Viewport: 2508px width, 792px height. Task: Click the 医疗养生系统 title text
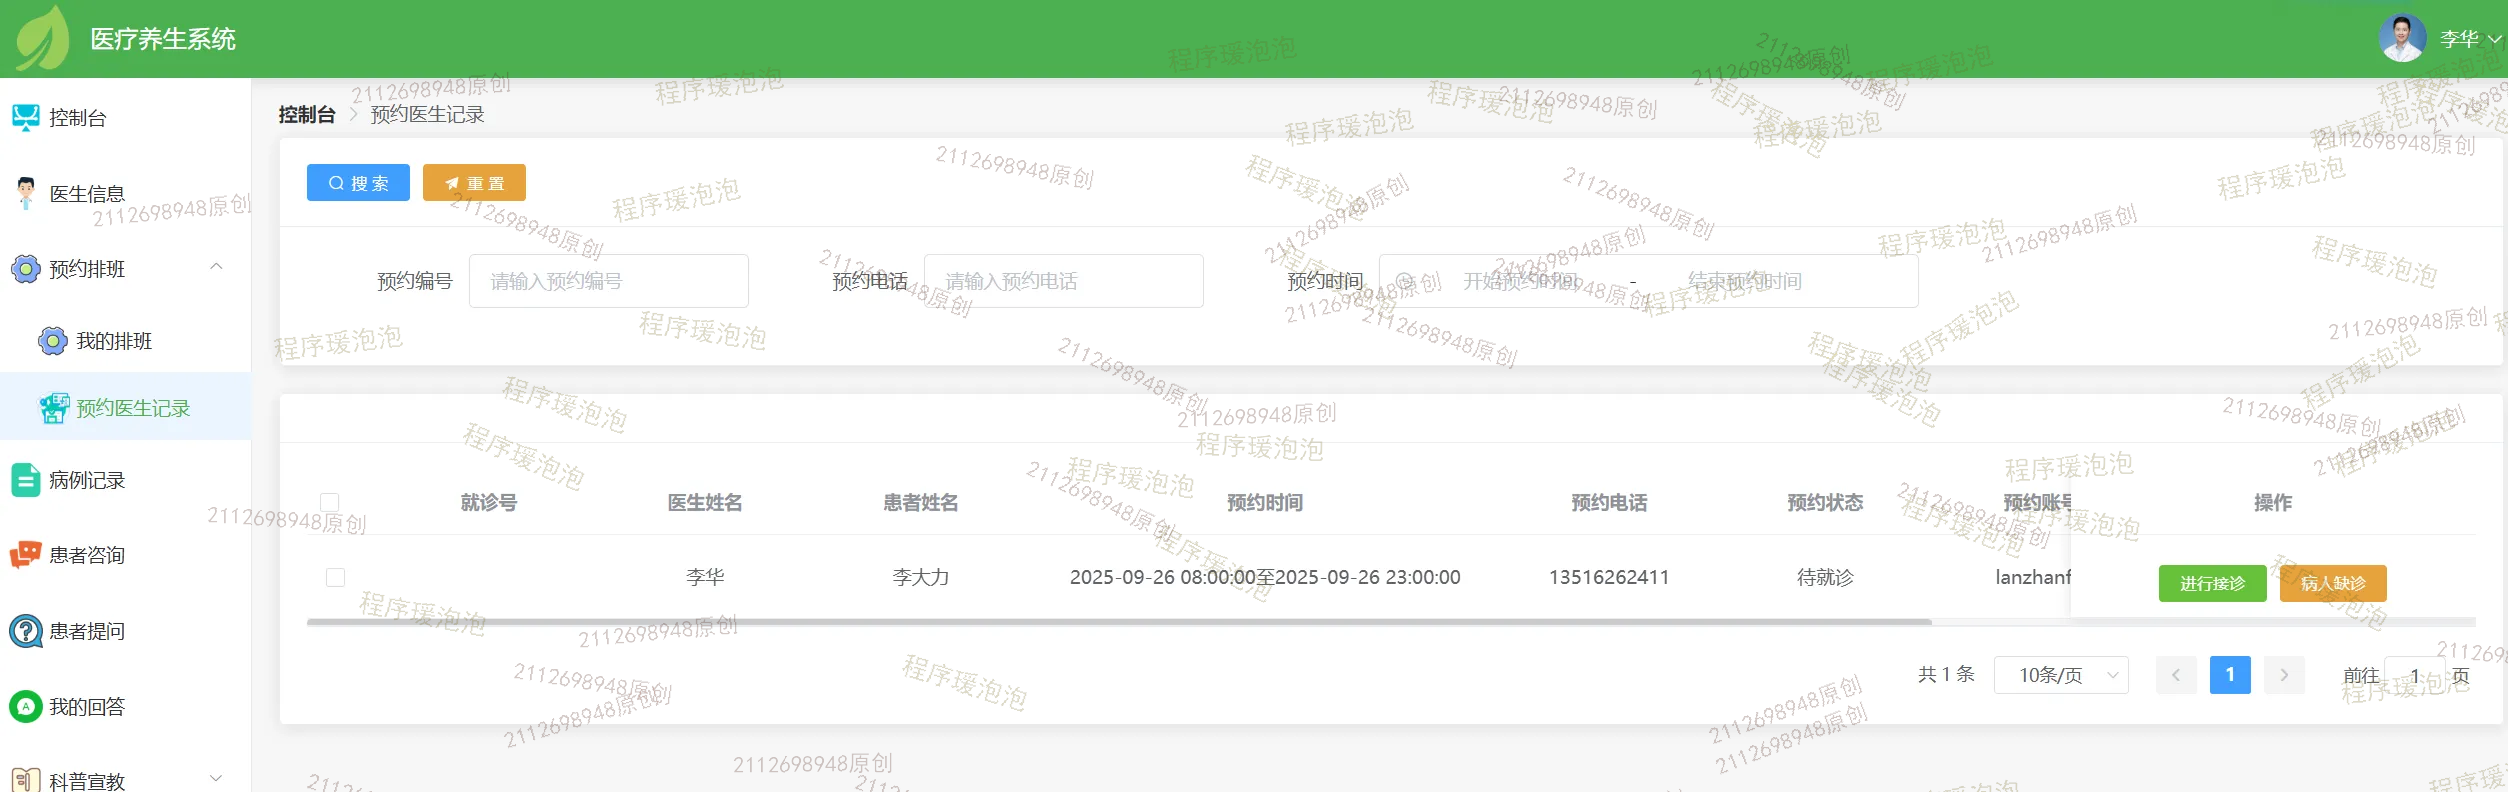click(x=163, y=39)
